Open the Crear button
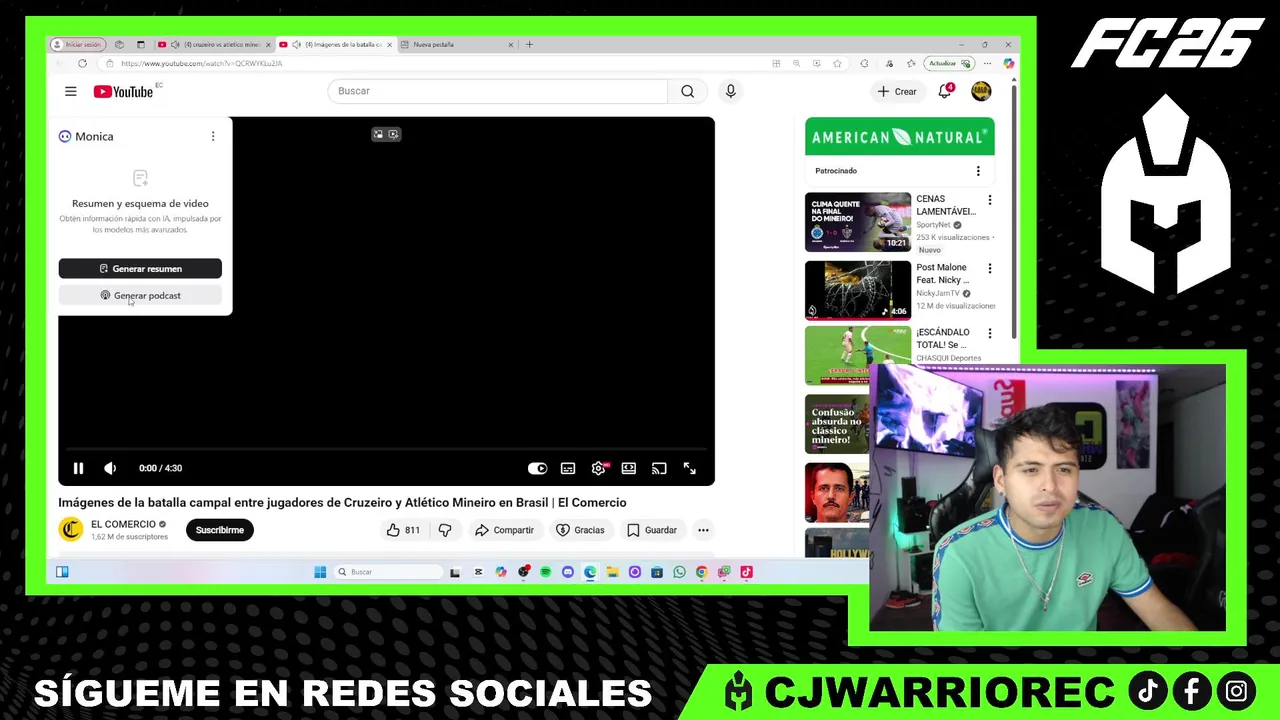This screenshot has width=1280, height=720. click(x=897, y=91)
